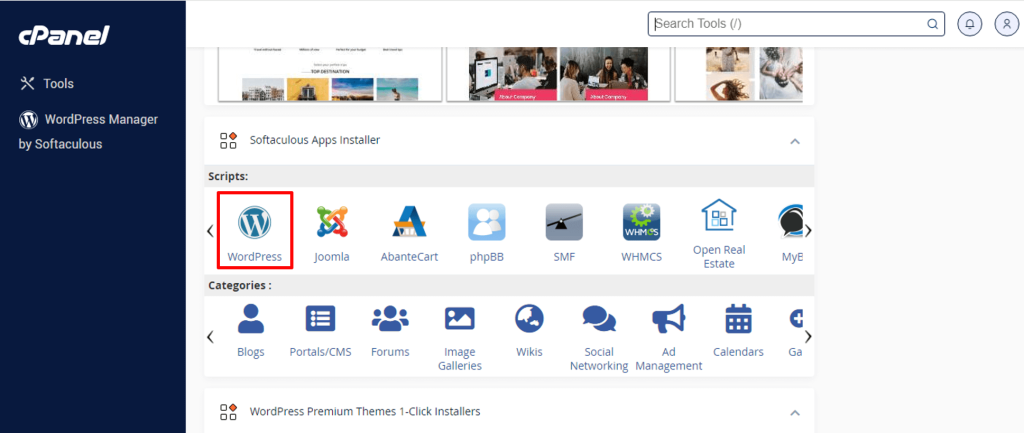This screenshot has height=433, width=1024.
Task: Open the WHMCS script icon
Action: [x=641, y=233]
